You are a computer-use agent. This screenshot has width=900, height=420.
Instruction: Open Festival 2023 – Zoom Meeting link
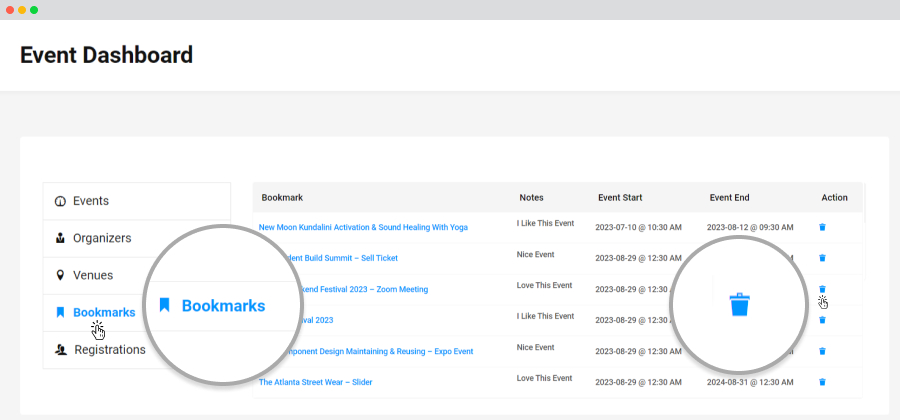364,289
